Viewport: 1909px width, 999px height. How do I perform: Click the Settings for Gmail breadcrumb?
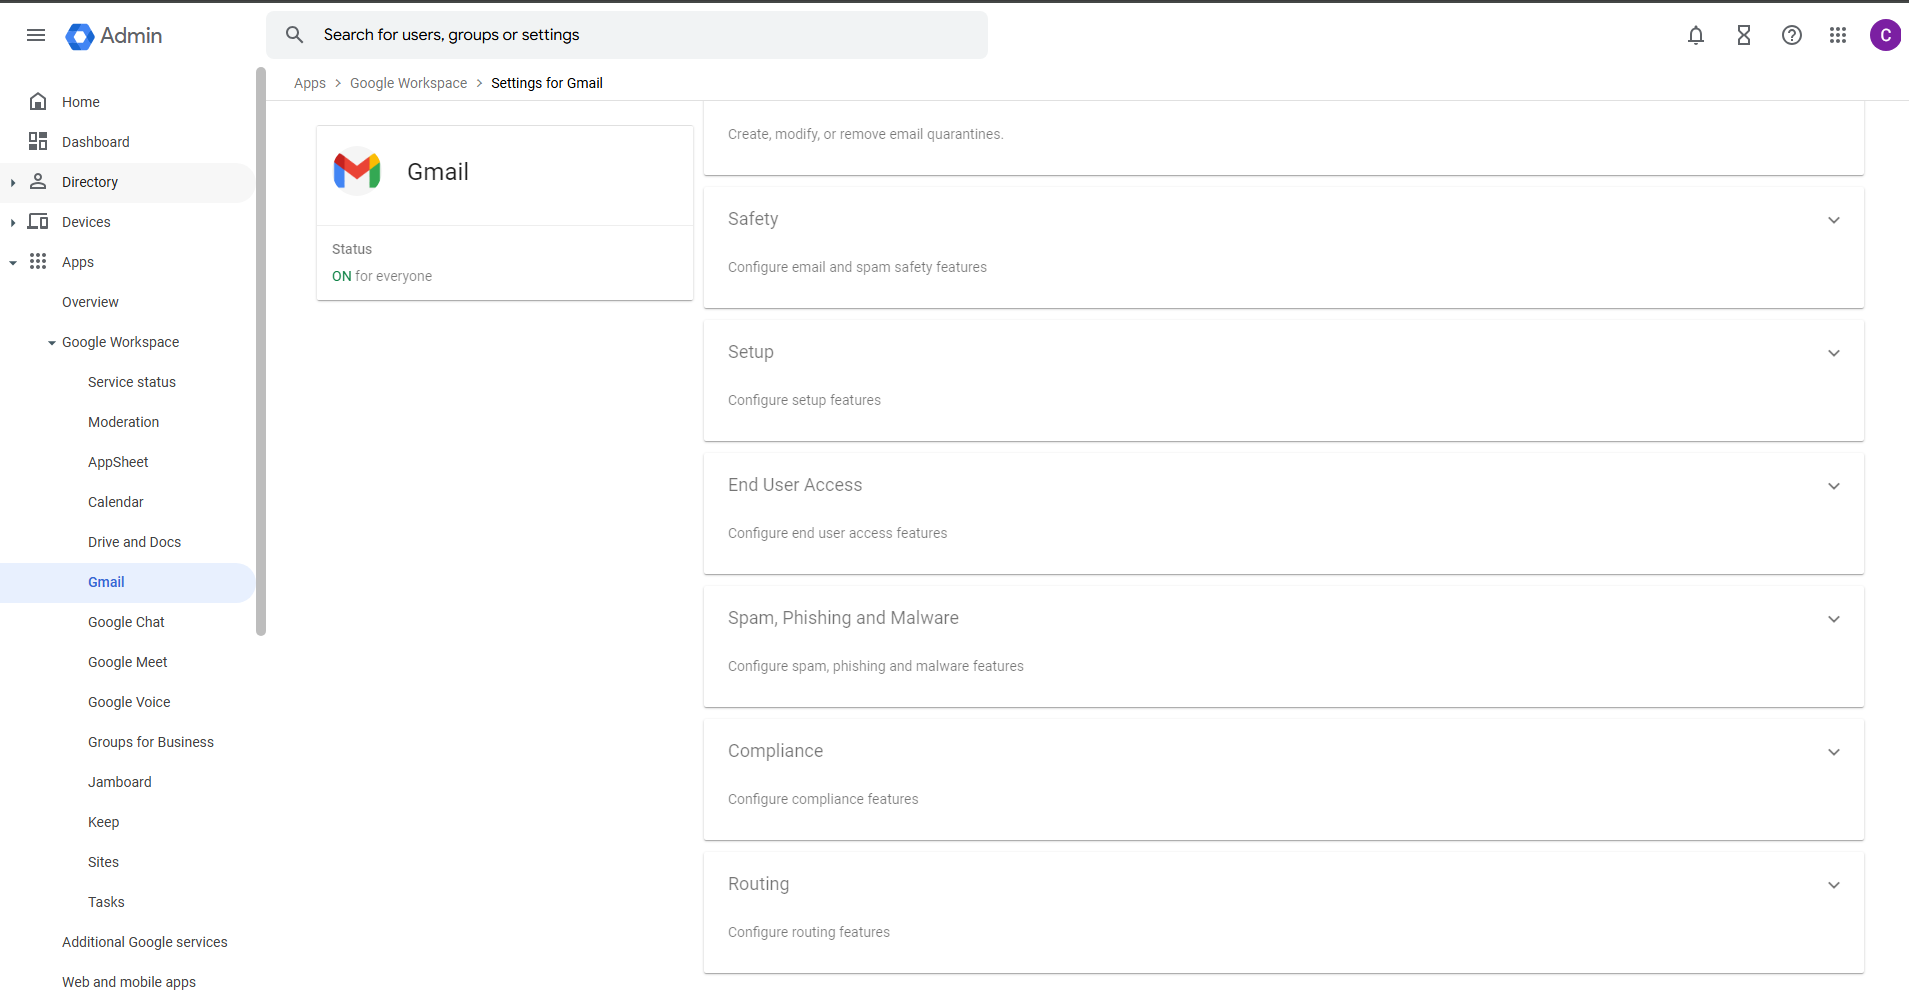coord(547,83)
